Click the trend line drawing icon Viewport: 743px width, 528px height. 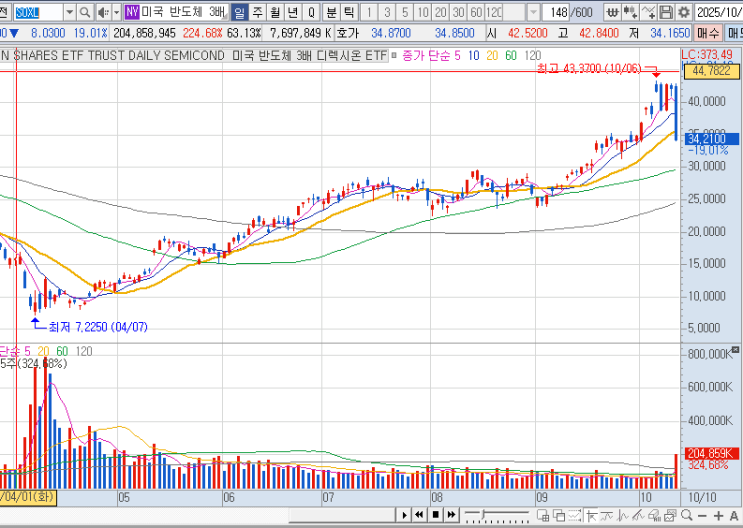coord(607,515)
